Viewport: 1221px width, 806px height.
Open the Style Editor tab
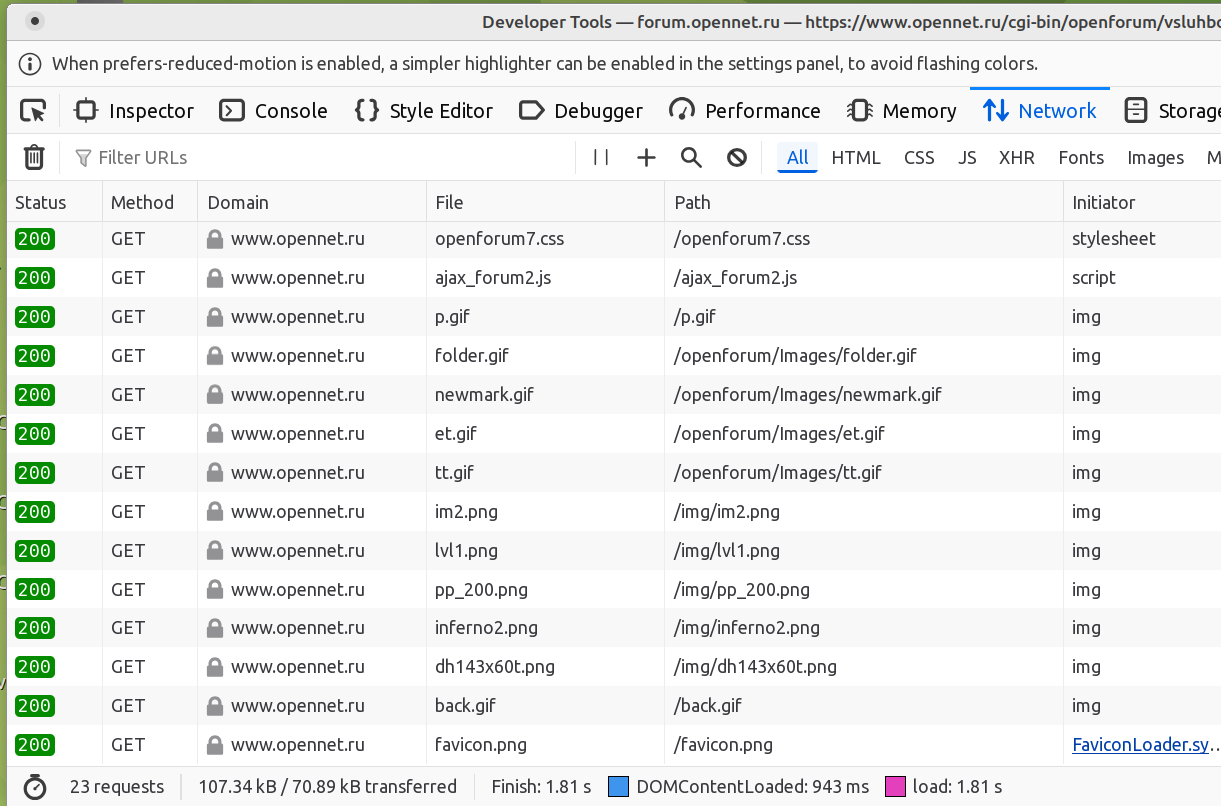click(424, 111)
